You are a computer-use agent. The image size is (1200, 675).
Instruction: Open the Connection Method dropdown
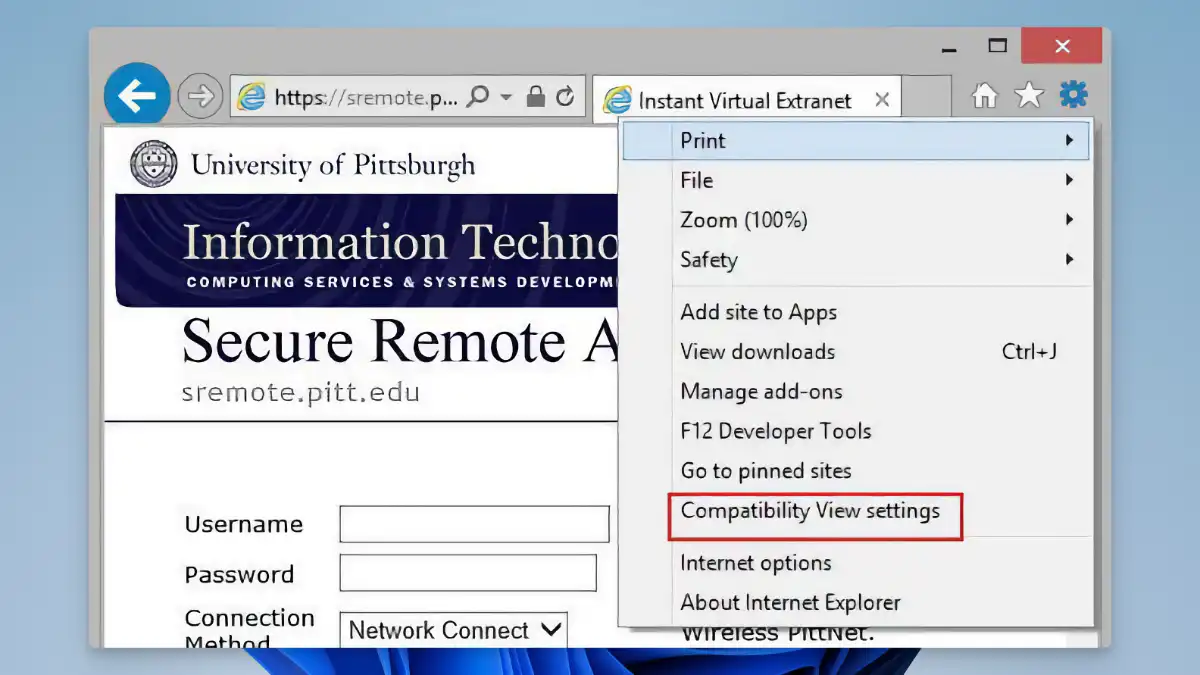coord(453,630)
